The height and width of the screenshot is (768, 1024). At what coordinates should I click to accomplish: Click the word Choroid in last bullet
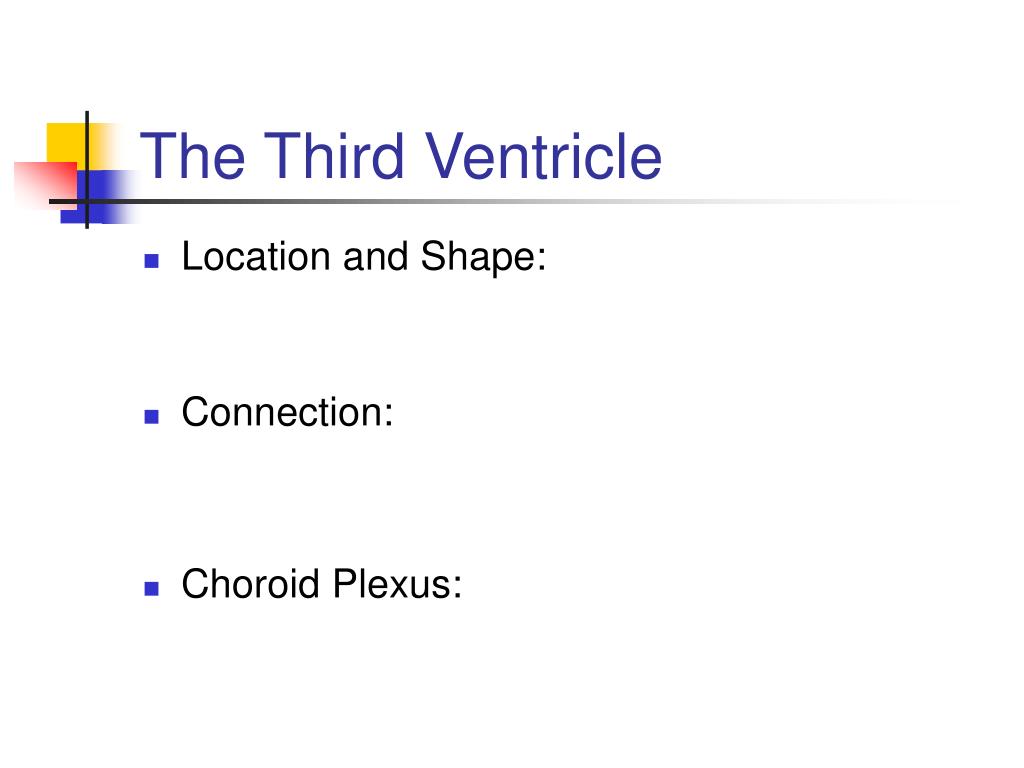tap(250, 584)
